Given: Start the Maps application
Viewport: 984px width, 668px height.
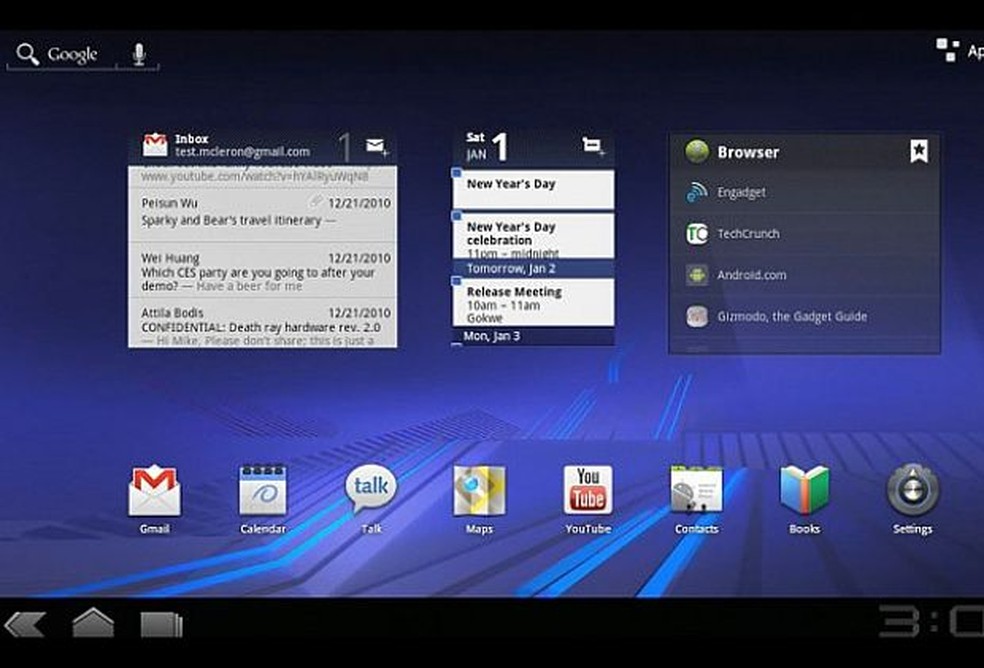Looking at the screenshot, I should pyautogui.click(x=479, y=490).
